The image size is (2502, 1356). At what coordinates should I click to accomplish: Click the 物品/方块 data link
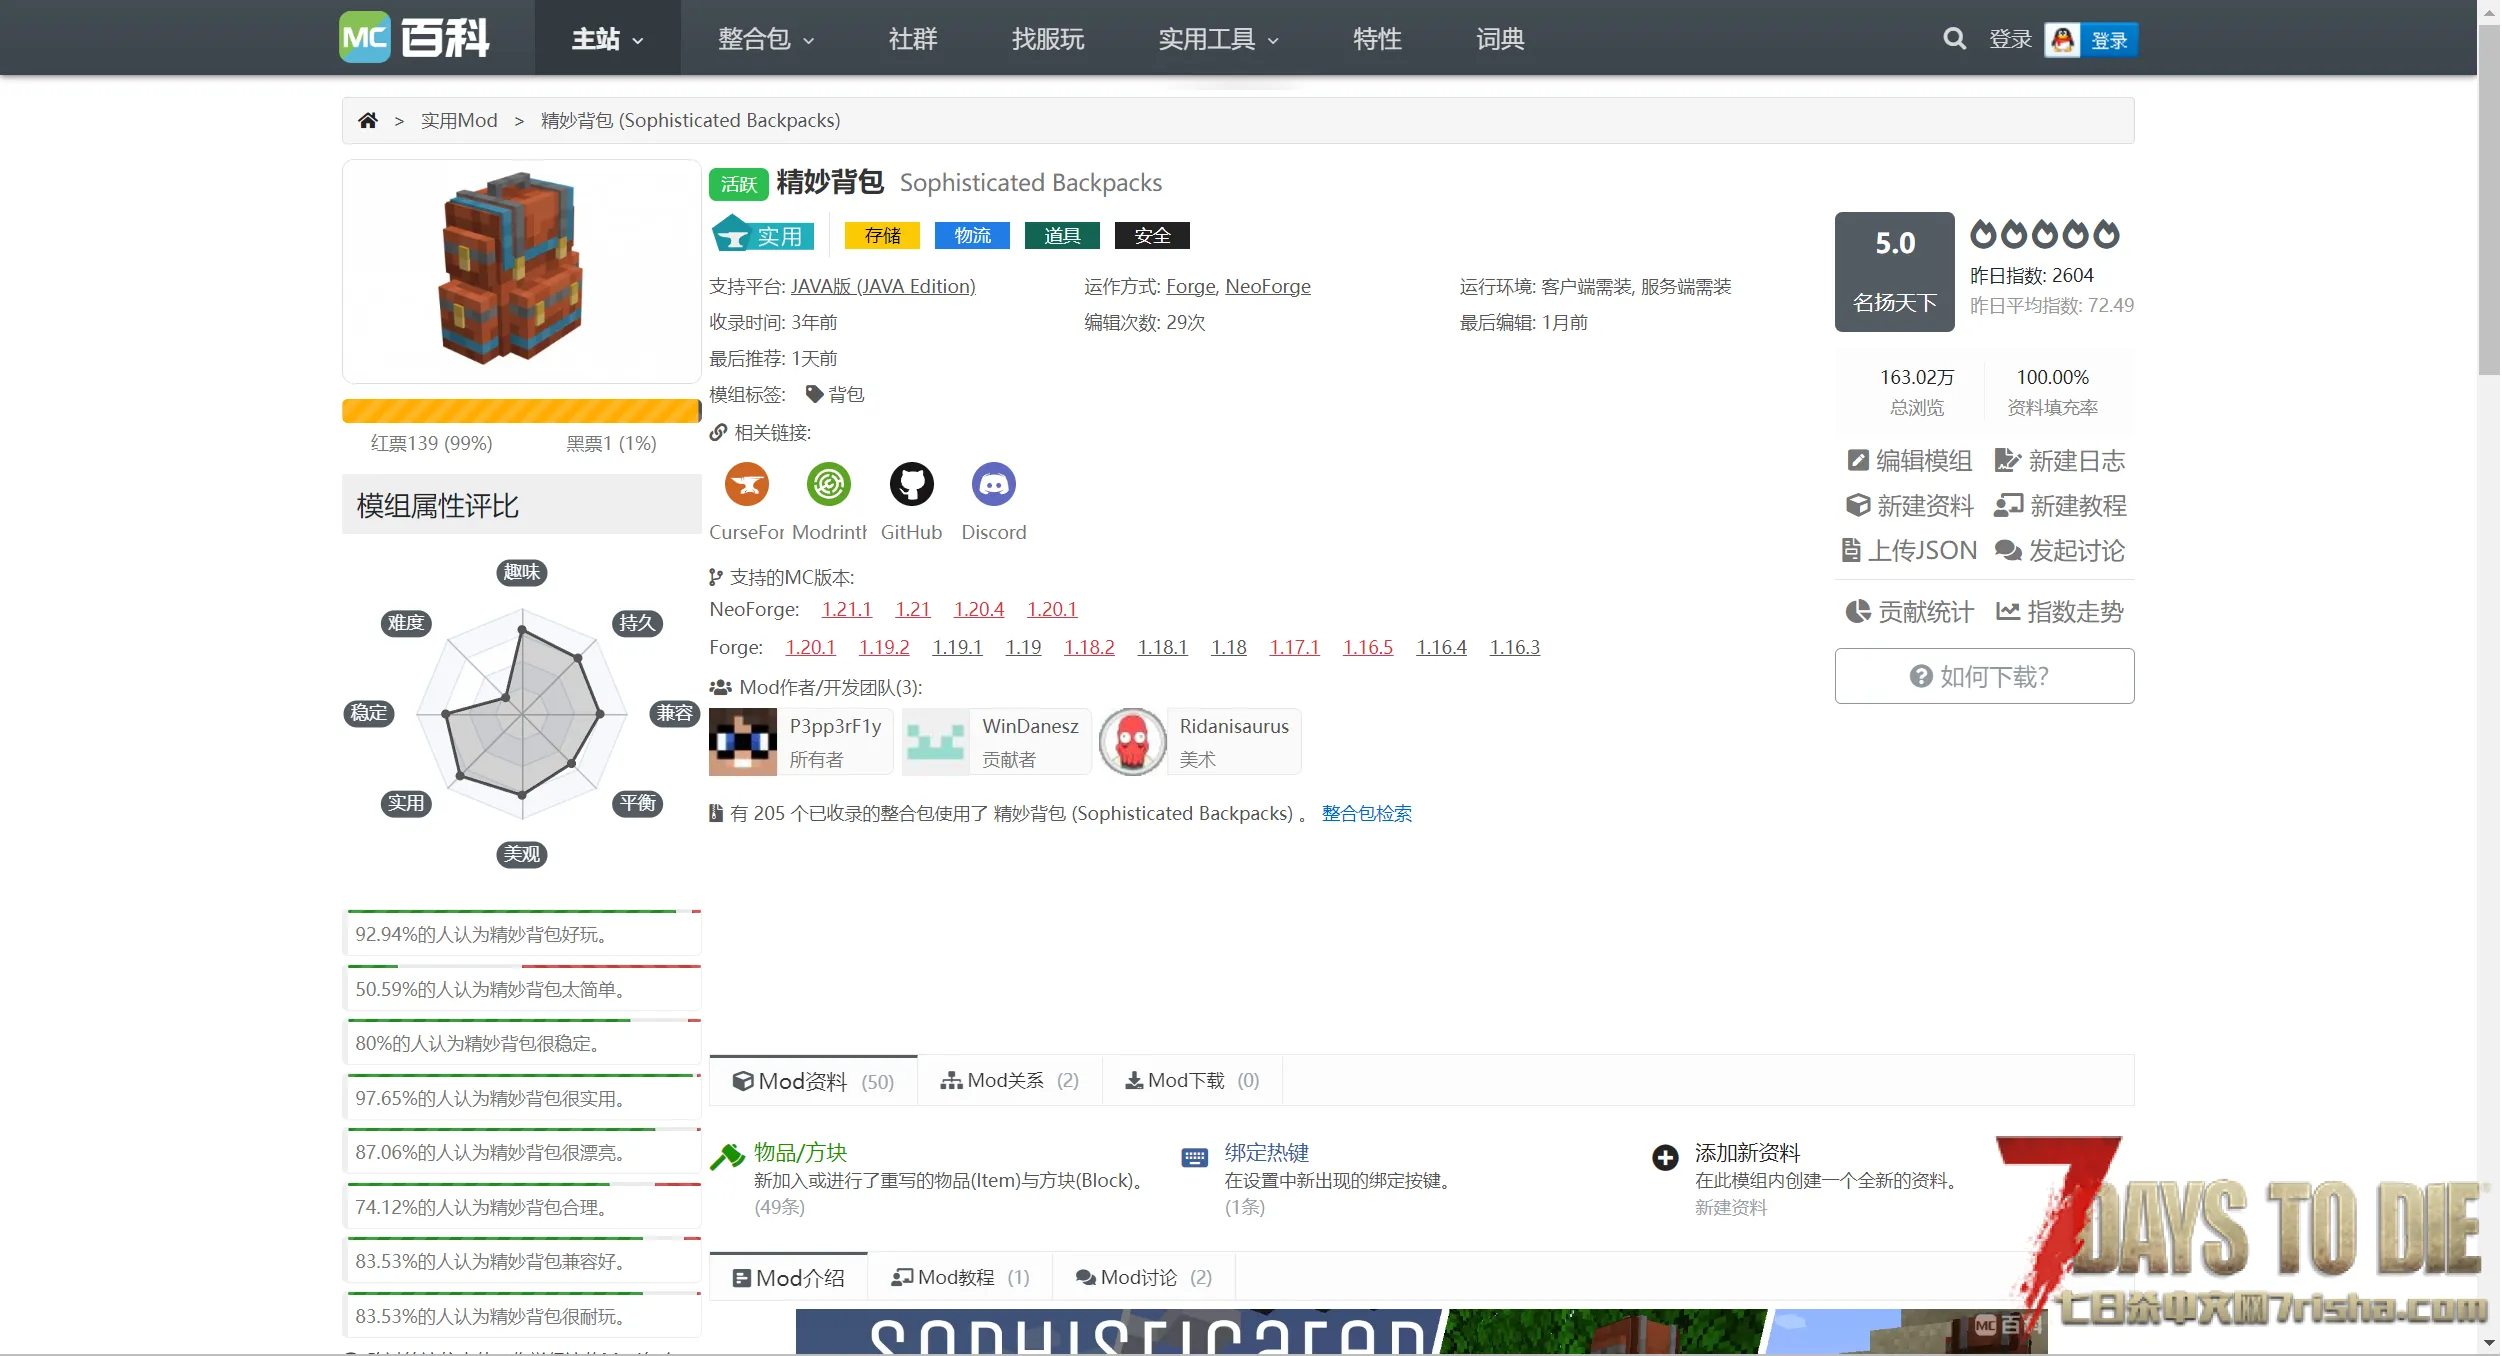pos(800,1153)
